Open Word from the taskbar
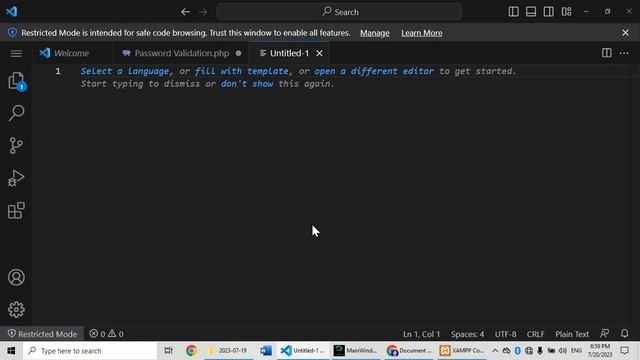This screenshot has height=360, width=640. (x=266, y=351)
